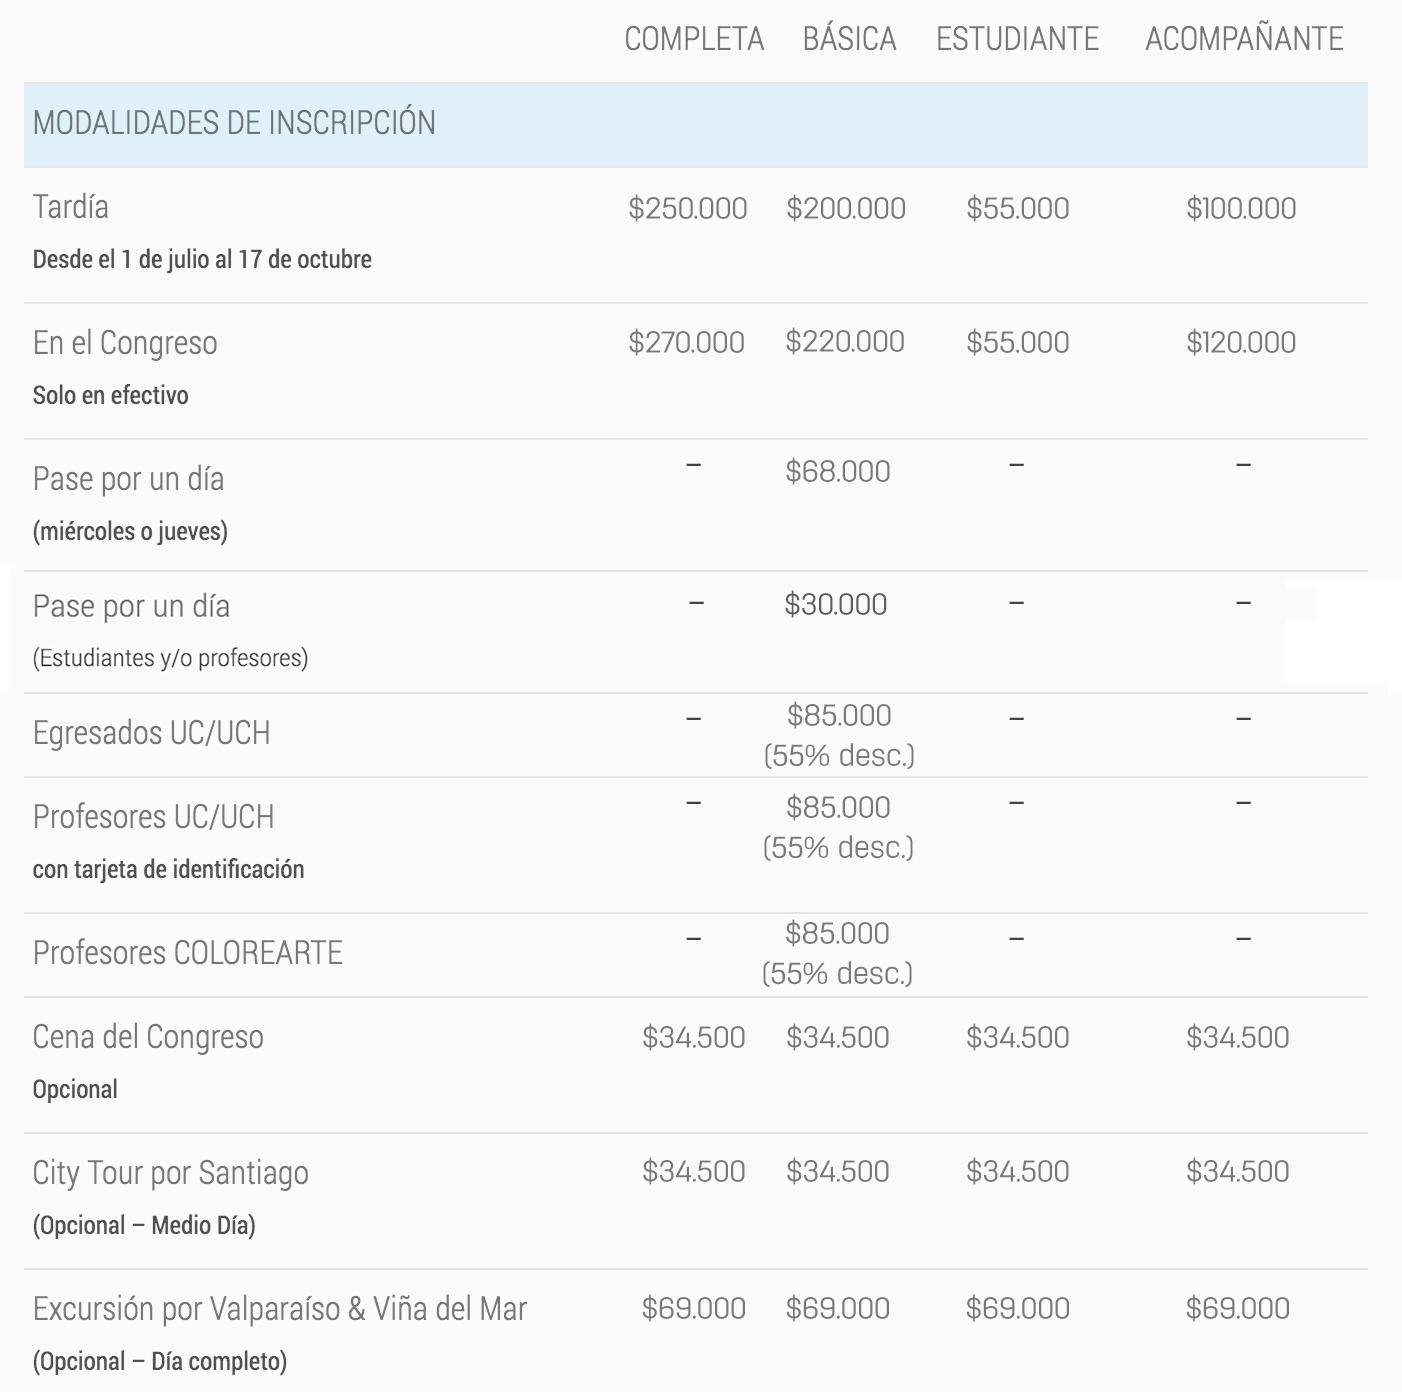Click the $68.000 day pass price
Image resolution: width=1402 pixels, height=1392 pixels.
pos(838,471)
